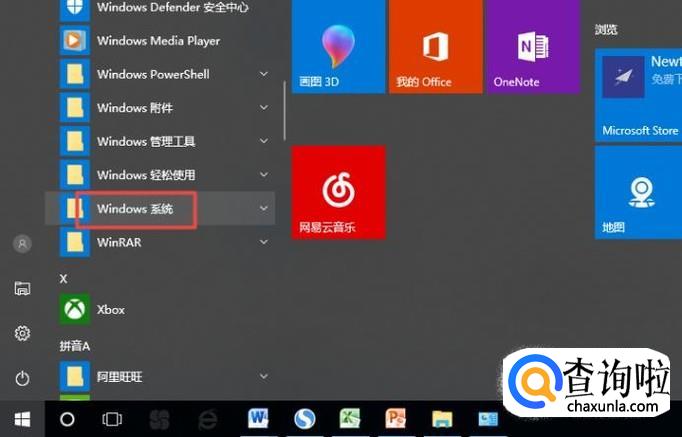Screen dimensions: 682x437
Task: Open the 网易云音乐 tile
Action: pyautogui.click(x=338, y=193)
